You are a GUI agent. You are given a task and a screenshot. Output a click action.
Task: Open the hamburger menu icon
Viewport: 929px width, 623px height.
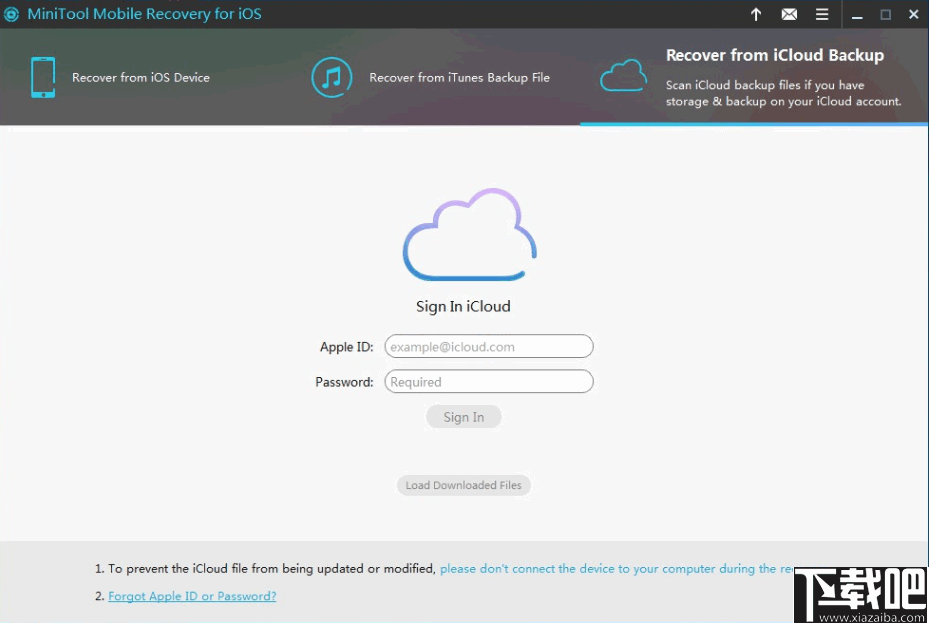822,14
